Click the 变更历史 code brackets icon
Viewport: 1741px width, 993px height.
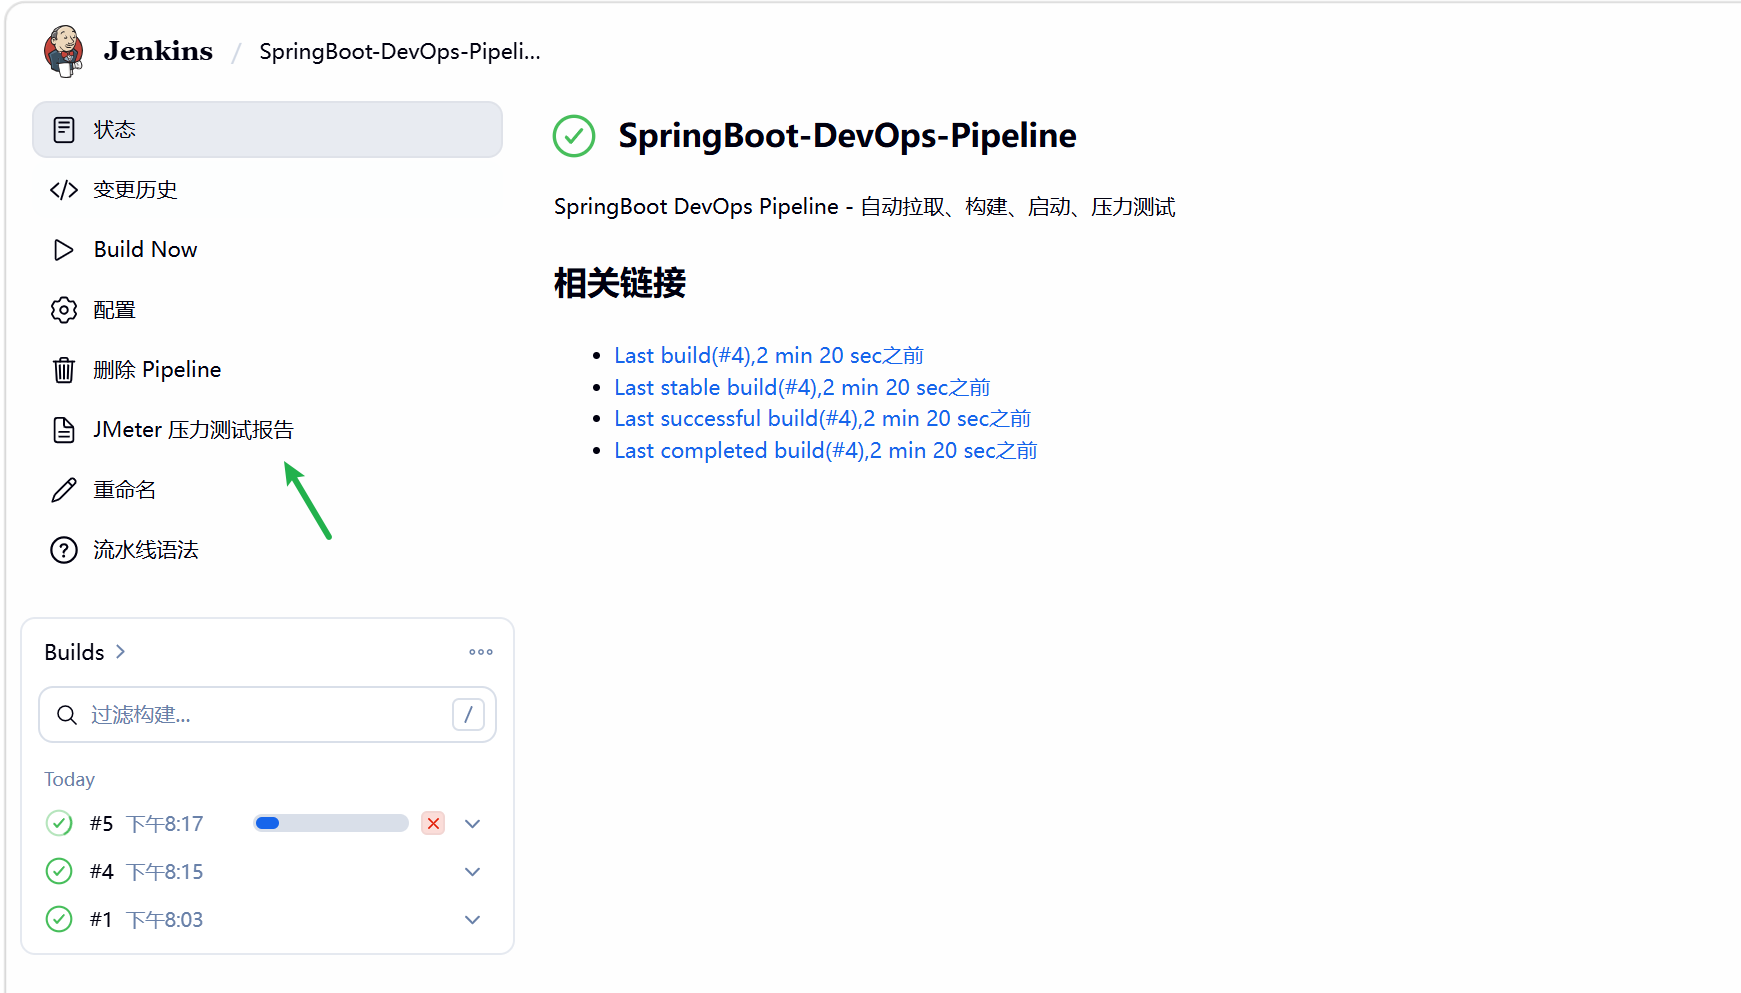click(x=64, y=190)
